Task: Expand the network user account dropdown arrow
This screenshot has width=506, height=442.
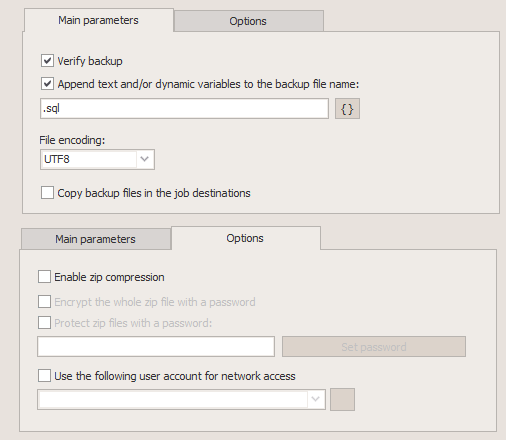Action: click(x=316, y=399)
